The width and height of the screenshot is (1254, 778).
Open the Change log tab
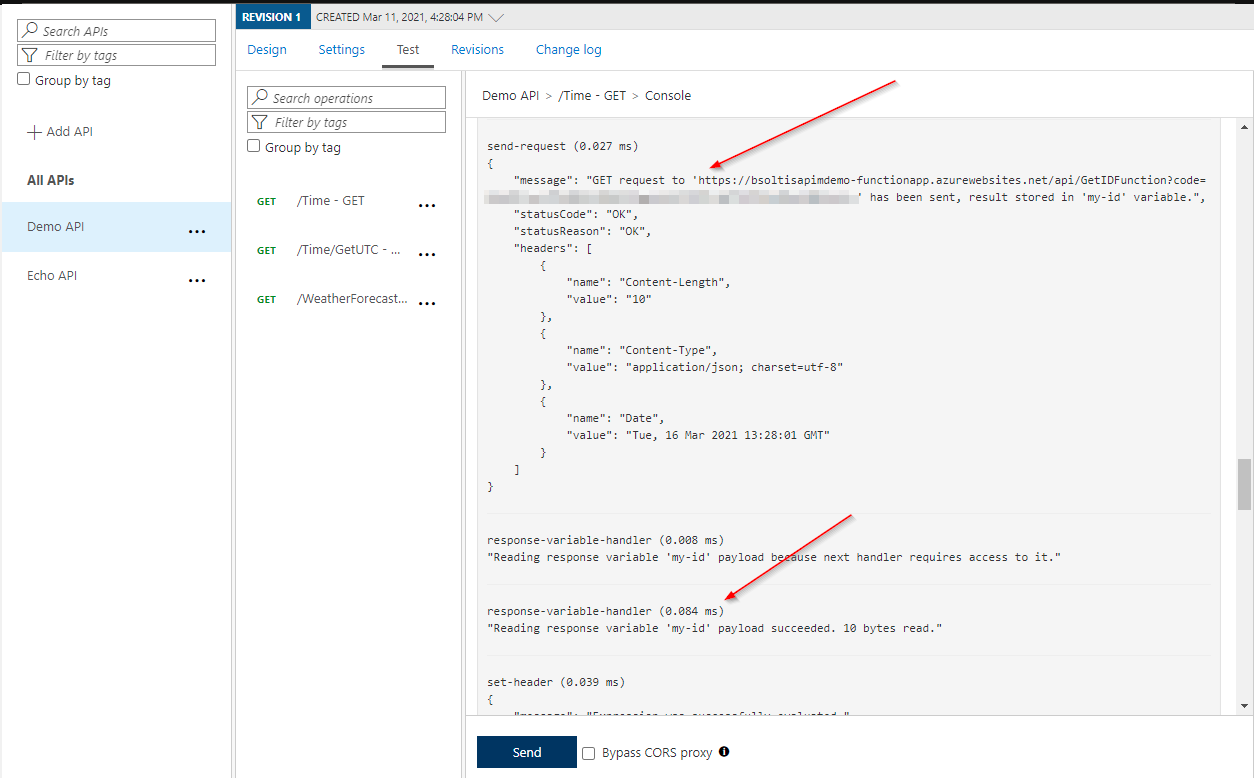[x=568, y=50]
